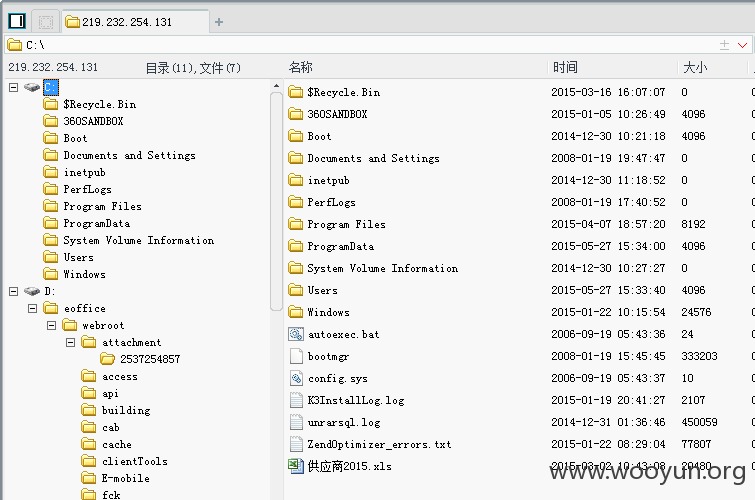
Task: Collapse the eoffice folder node
Action: pos(32,308)
